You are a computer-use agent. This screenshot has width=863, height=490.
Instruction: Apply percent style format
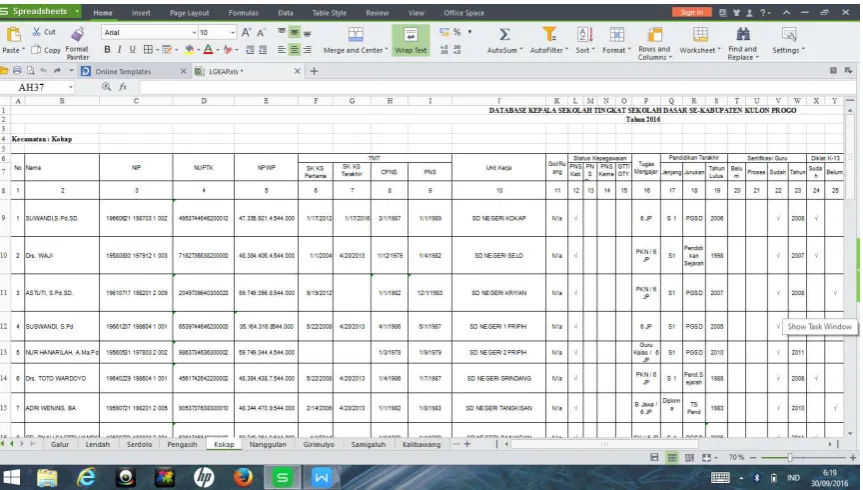[457, 32]
